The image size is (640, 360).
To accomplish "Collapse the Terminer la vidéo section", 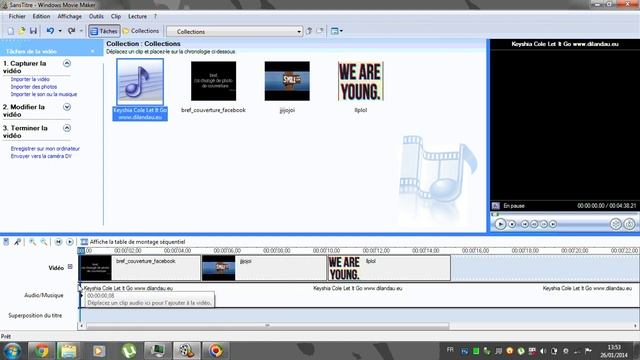I will (x=67, y=128).
